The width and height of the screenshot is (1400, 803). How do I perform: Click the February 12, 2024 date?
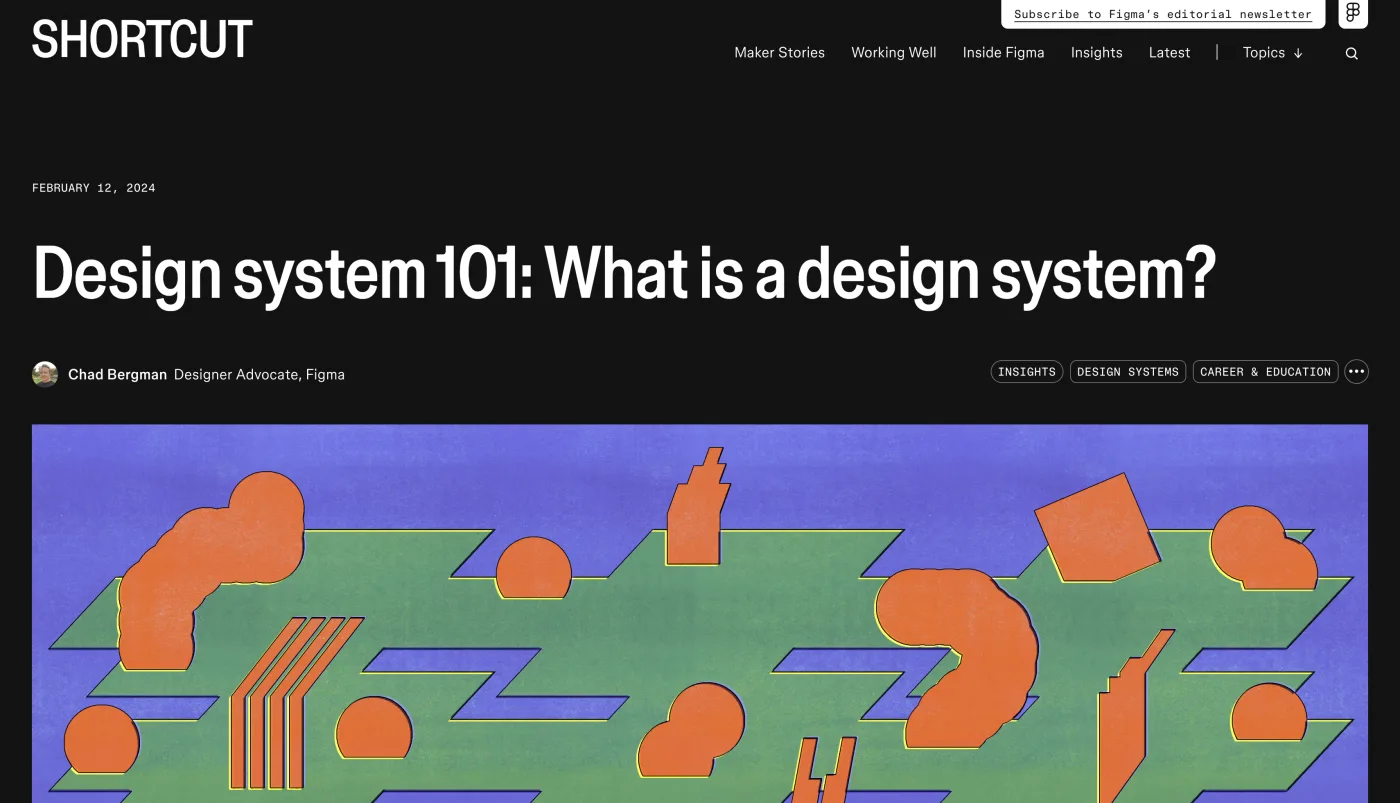coord(94,188)
